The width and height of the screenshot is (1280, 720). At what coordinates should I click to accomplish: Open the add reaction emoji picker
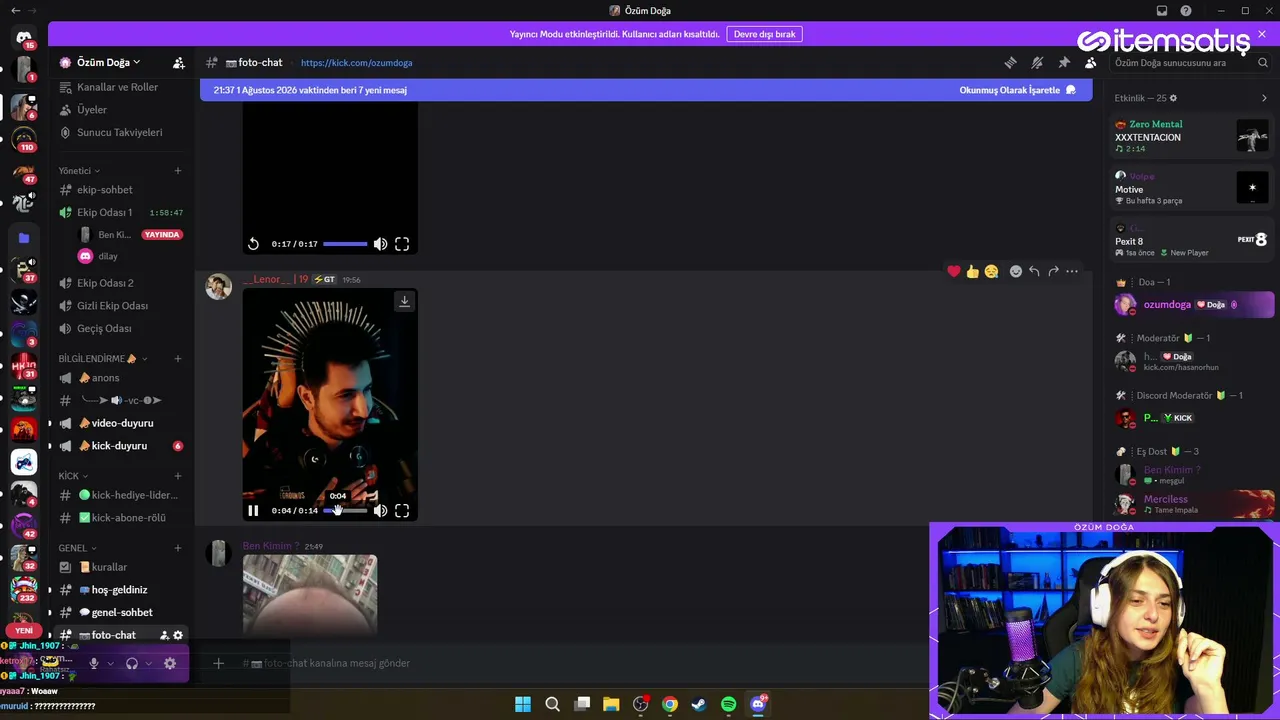pos(1016,271)
